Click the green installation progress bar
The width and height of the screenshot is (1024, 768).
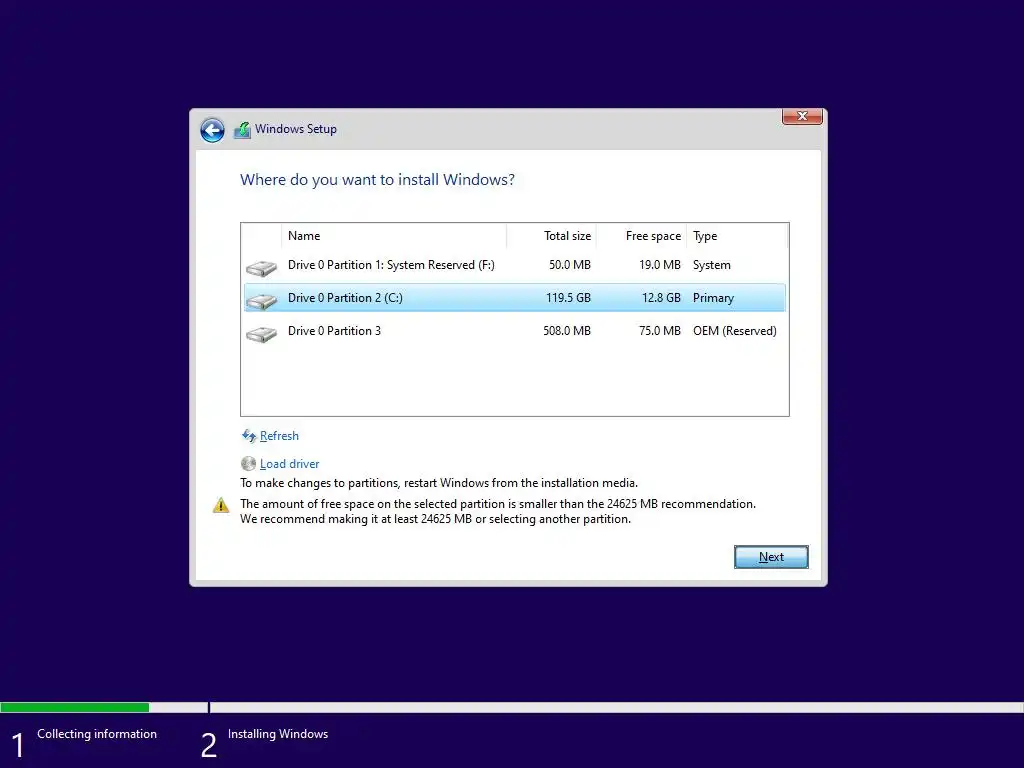(x=74, y=707)
